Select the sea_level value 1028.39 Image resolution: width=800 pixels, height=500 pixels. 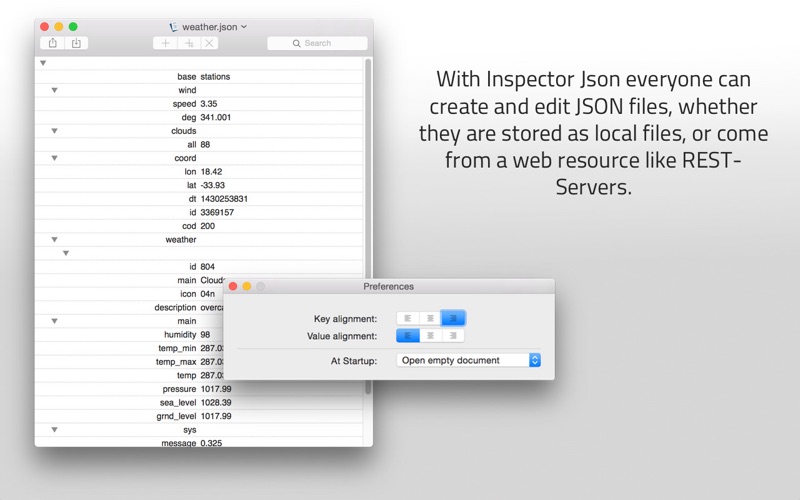[x=216, y=403]
